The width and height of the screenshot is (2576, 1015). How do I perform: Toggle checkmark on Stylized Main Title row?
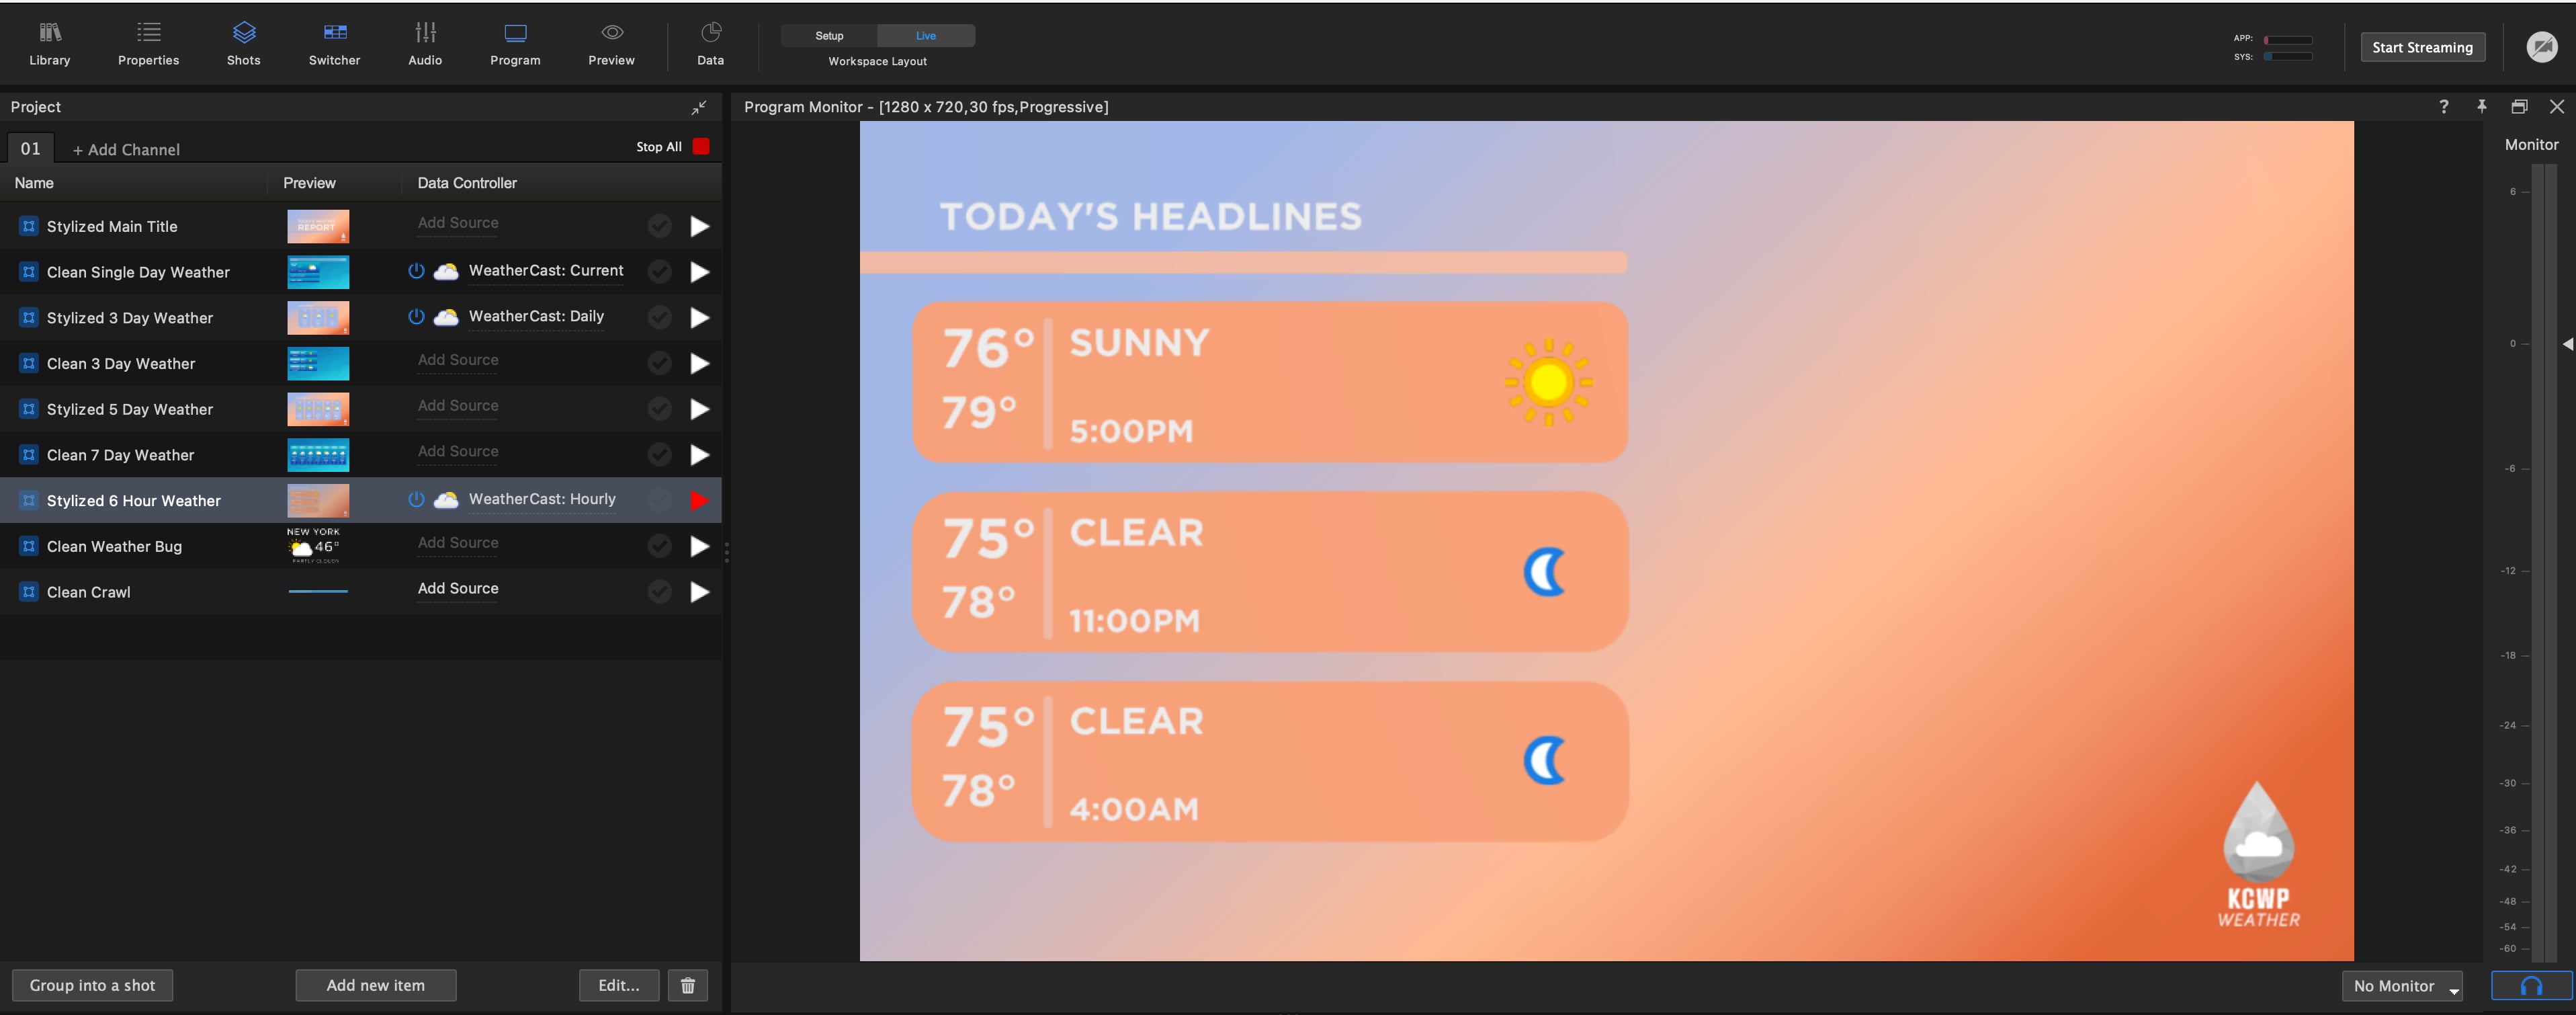click(x=659, y=226)
